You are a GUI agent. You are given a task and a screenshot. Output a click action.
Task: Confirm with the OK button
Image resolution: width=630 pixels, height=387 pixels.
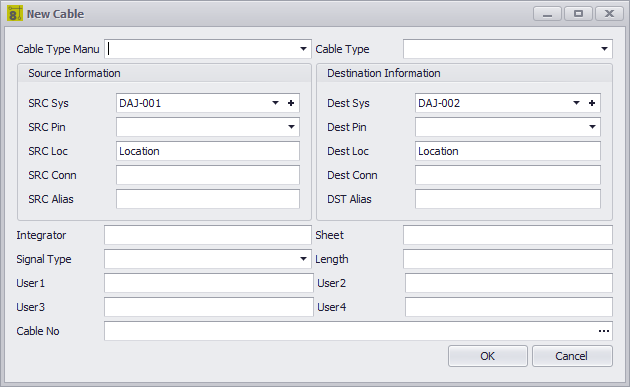click(x=488, y=356)
